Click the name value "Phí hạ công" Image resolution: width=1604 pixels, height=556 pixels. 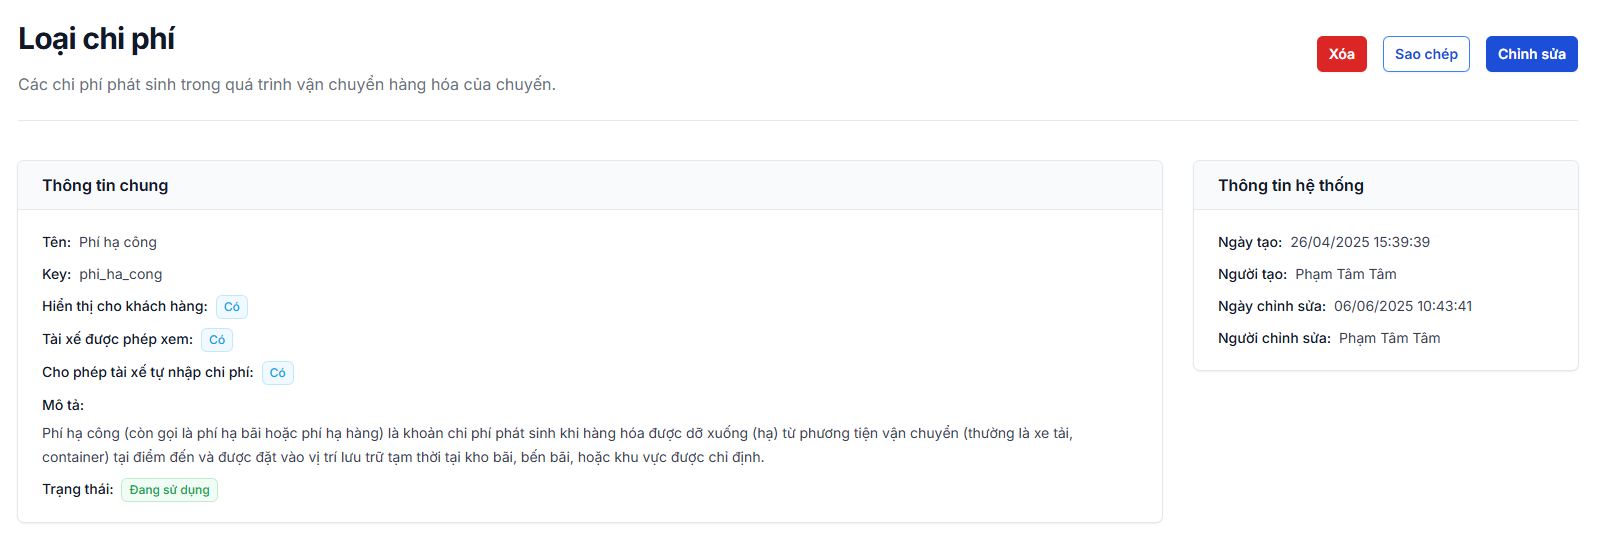click(118, 242)
